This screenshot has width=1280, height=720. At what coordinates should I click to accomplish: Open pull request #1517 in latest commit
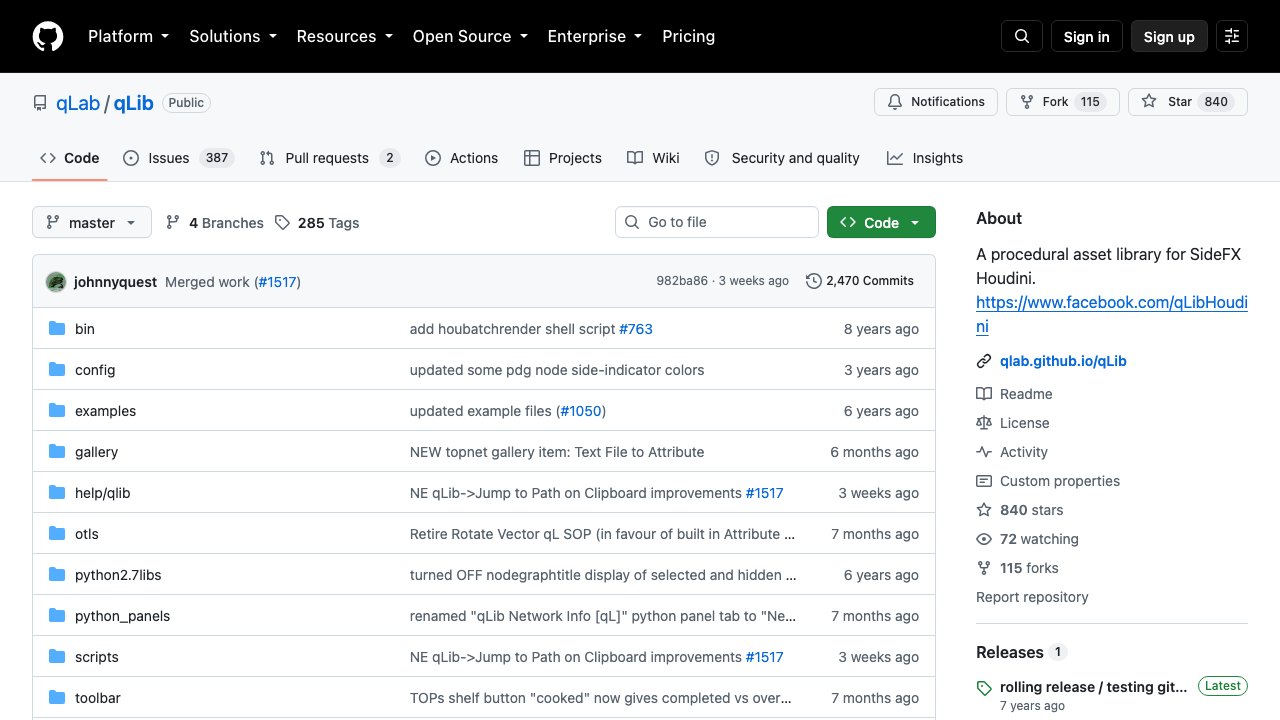tap(278, 282)
